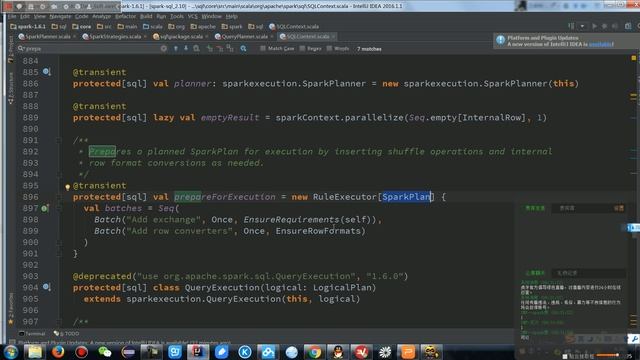Click the prepareForExecution identifier
This screenshot has height=360, width=640.
pos(225,197)
